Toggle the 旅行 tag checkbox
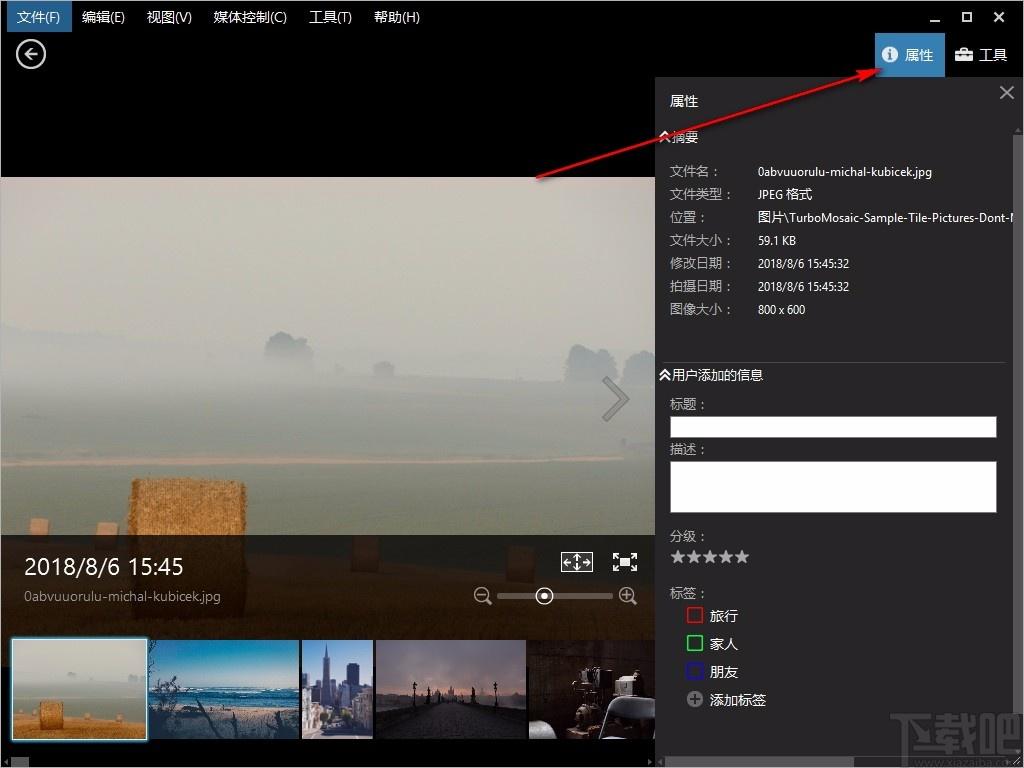Screen dimensions: 1024x768 coord(695,615)
